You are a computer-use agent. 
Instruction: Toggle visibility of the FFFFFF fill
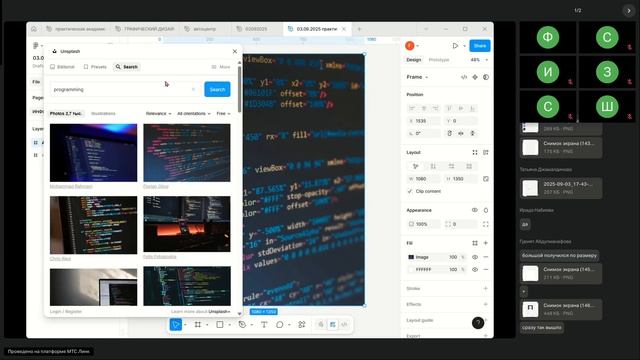click(475, 269)
